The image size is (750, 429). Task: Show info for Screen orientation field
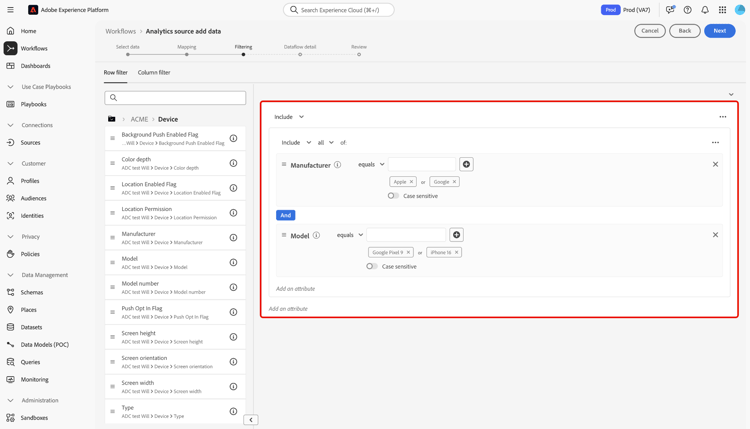tap(233, 362)
